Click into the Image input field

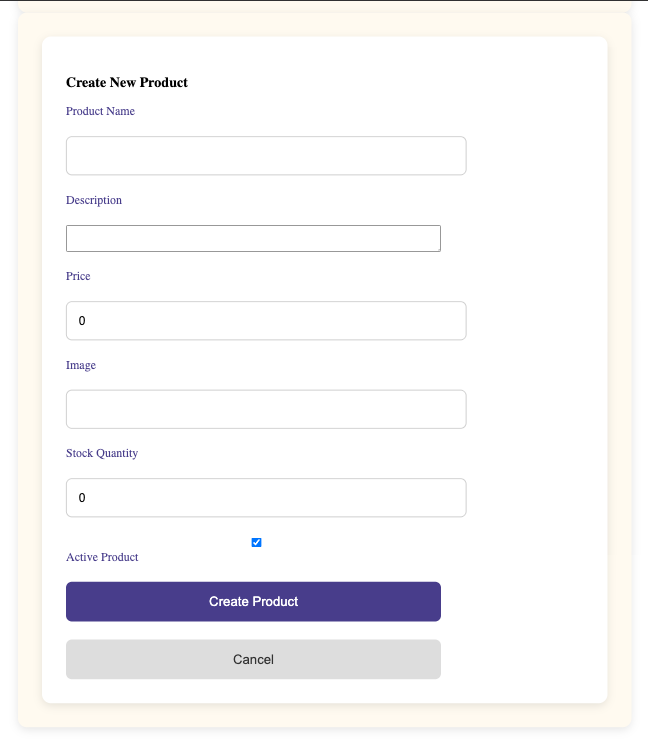tap(266, 409)
